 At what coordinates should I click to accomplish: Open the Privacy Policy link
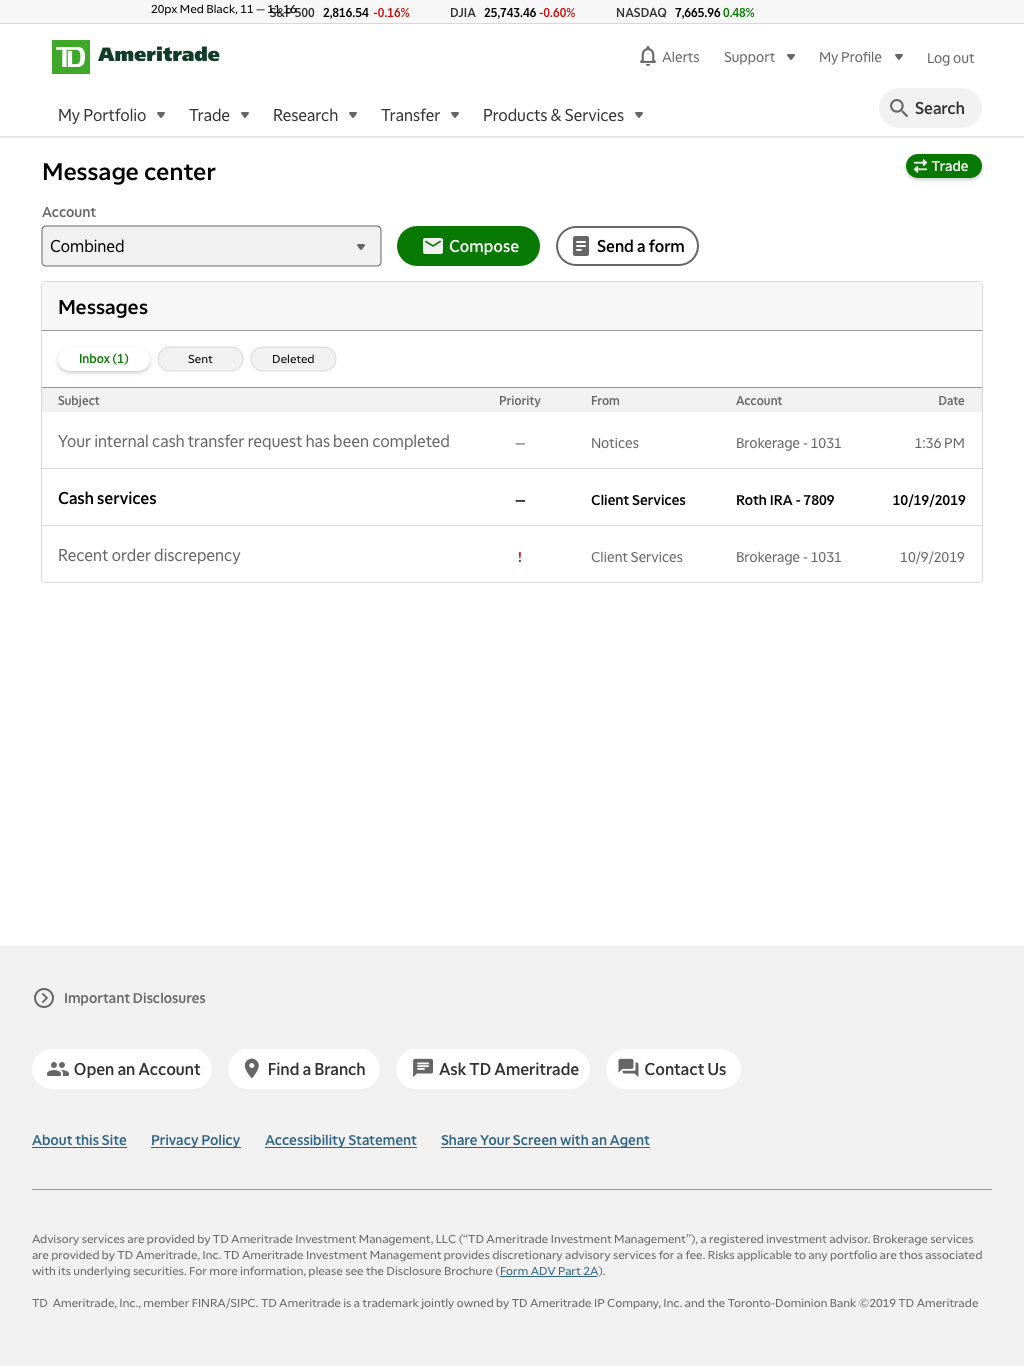(195, 1140)
